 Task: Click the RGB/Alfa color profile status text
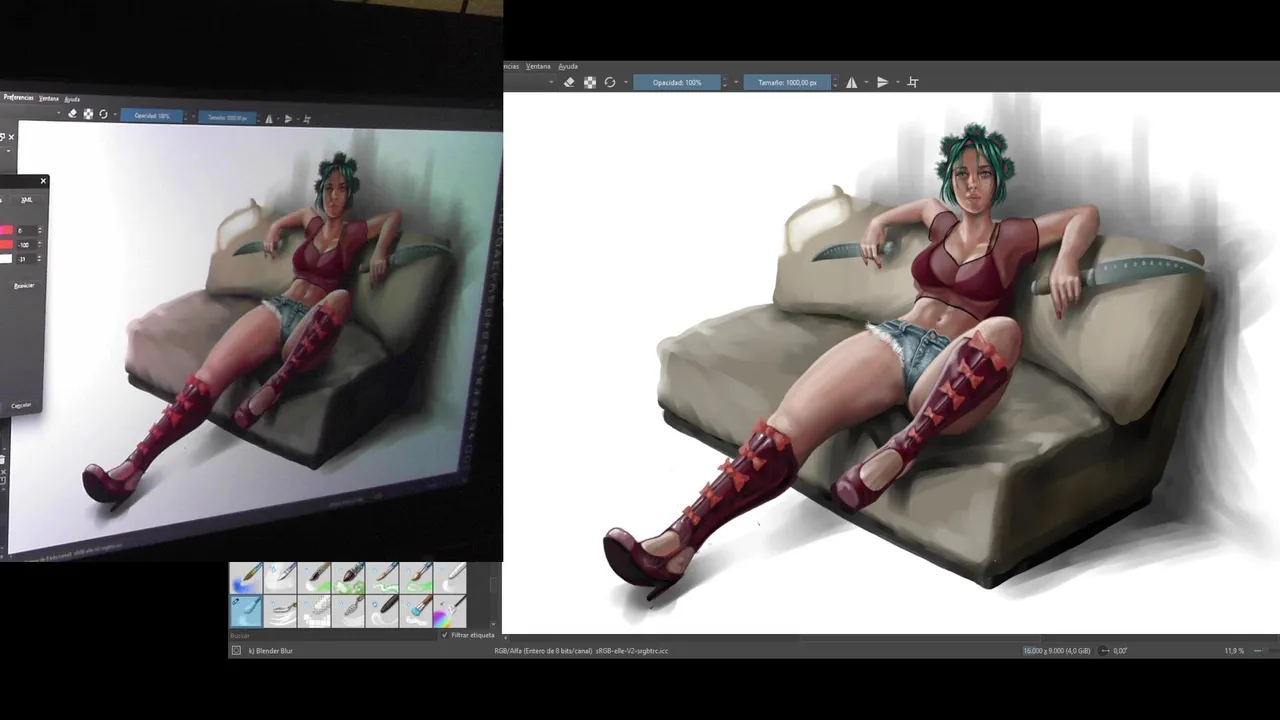[x=581, y=651]
